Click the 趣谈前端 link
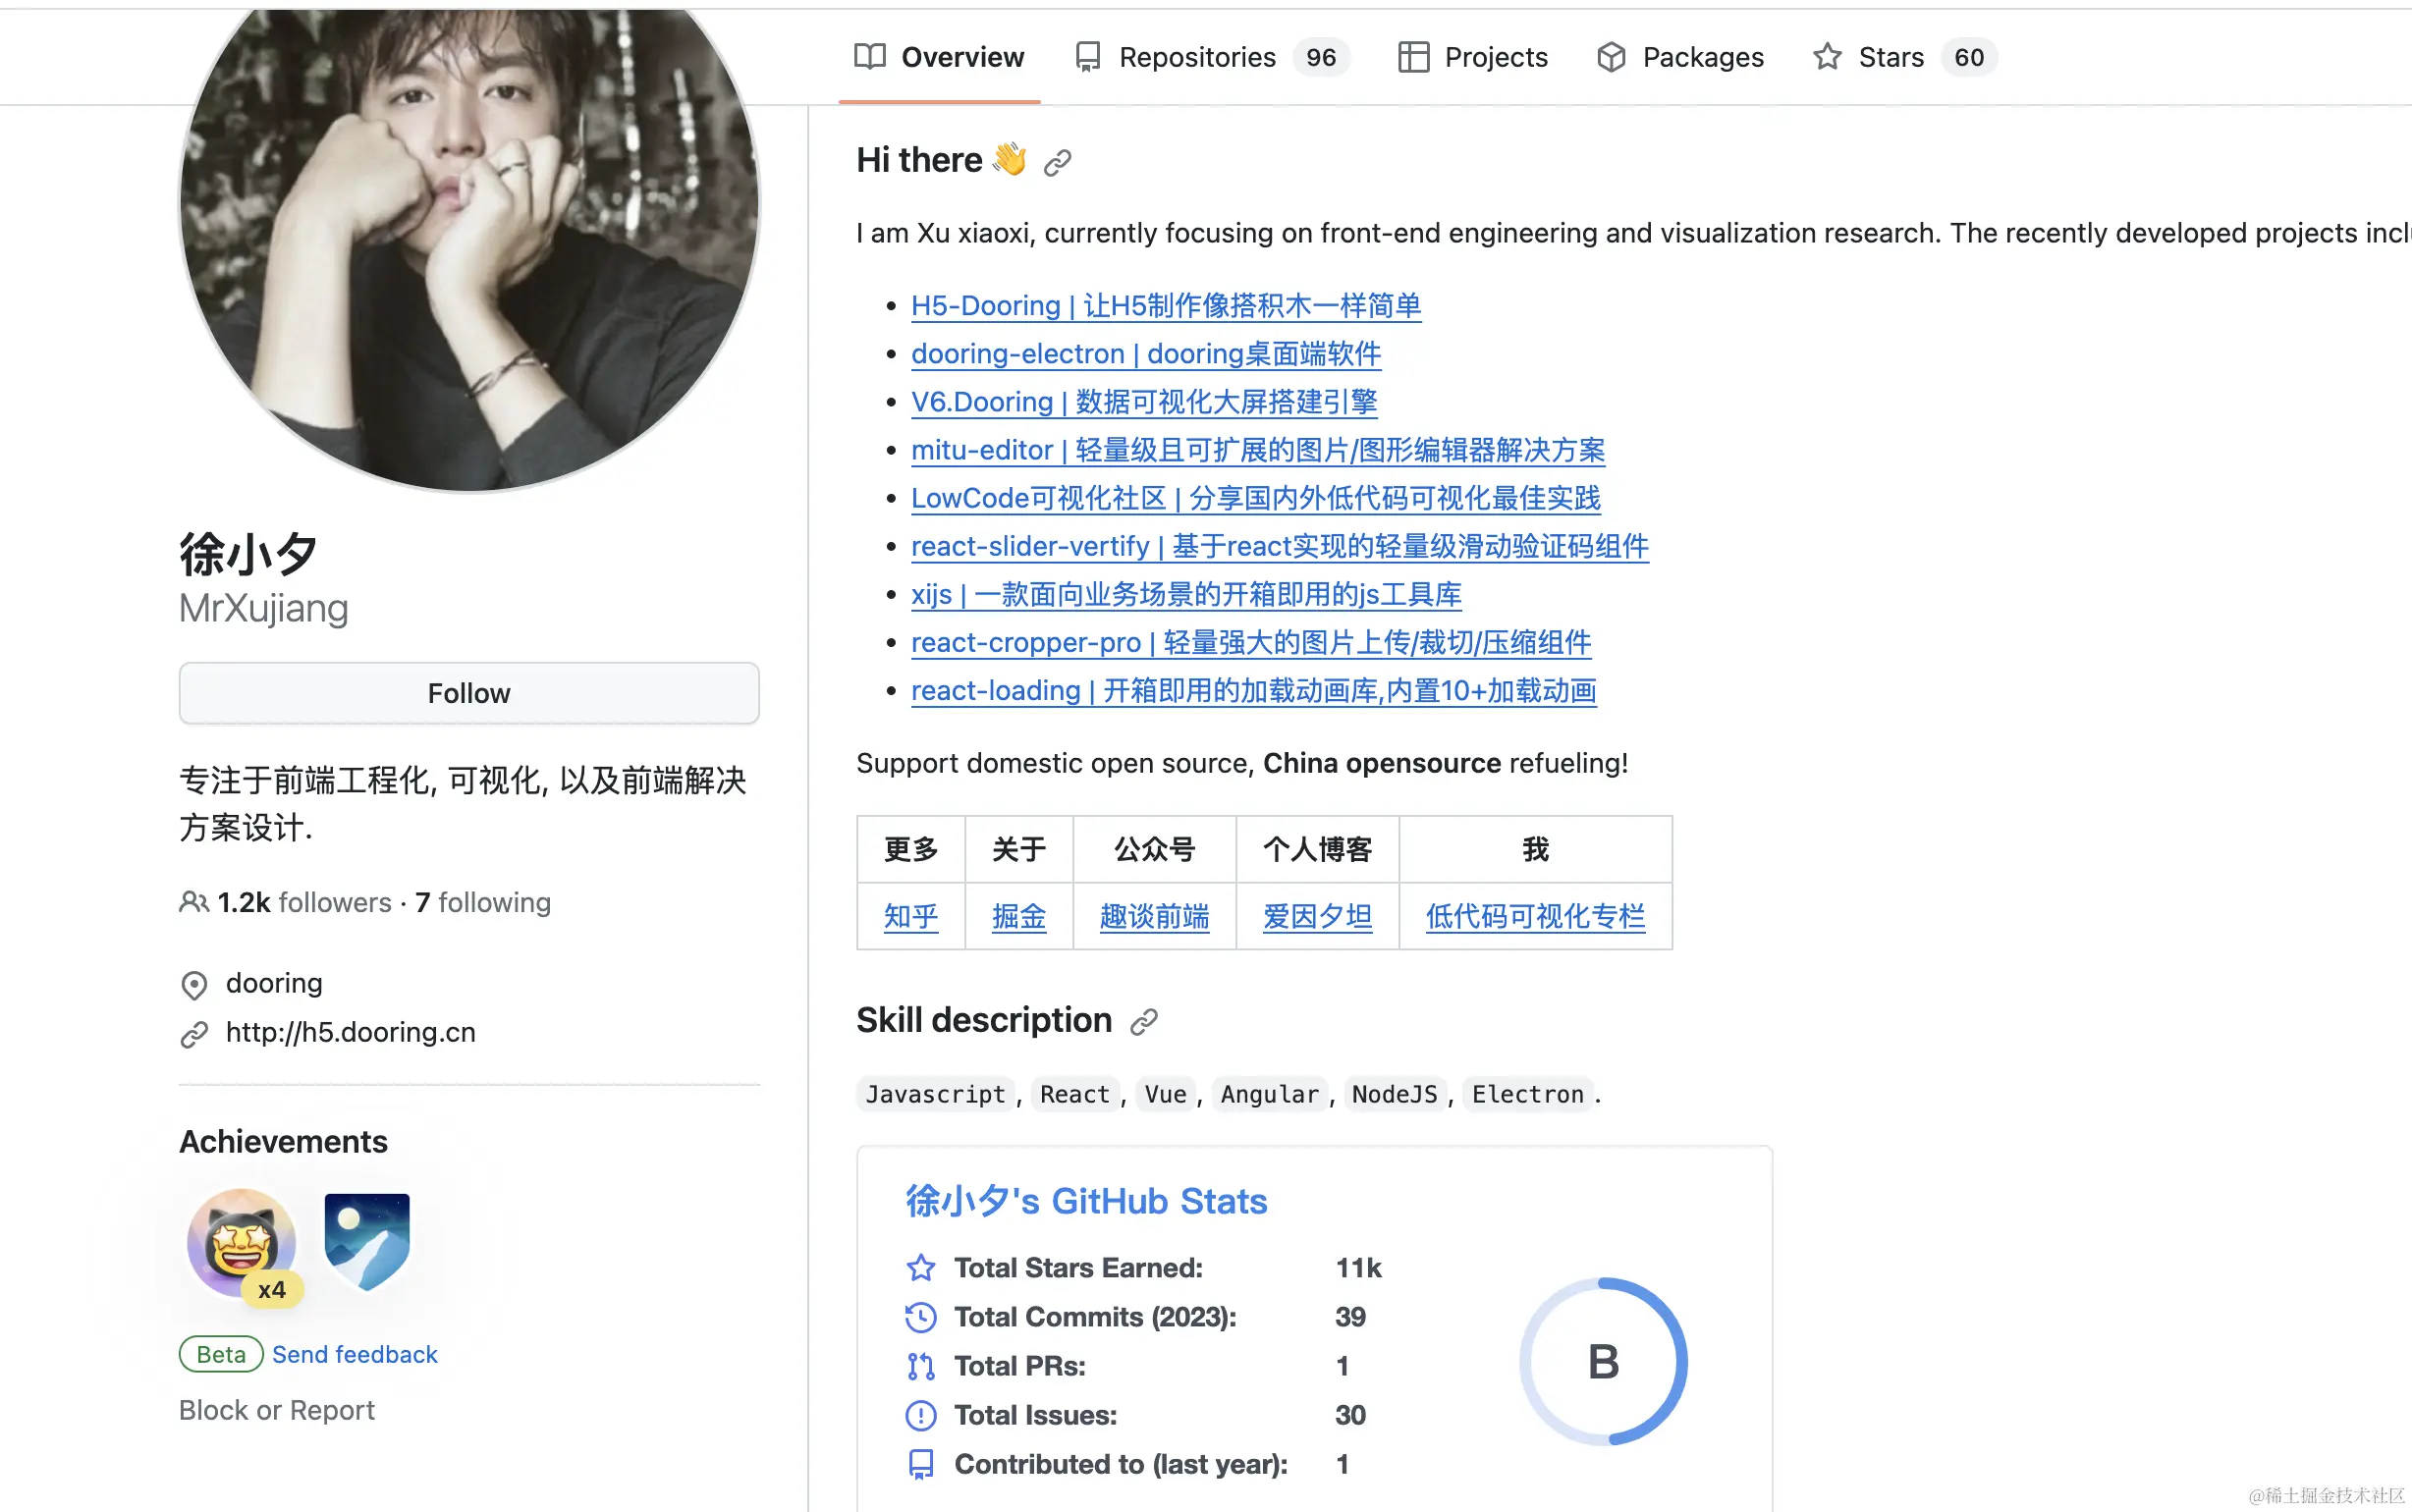This screenshot has width=2412, height=1512. 1155,916
